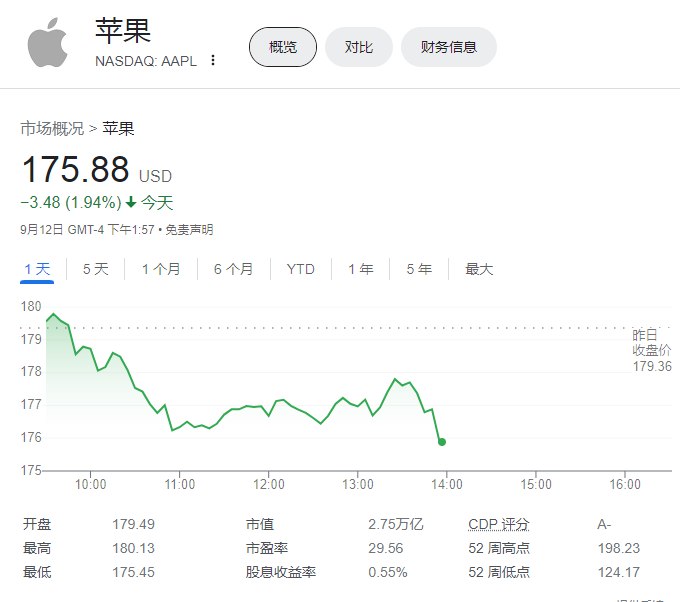
Task: Click the 市盈率 row label
Action: tap(267, 548)
